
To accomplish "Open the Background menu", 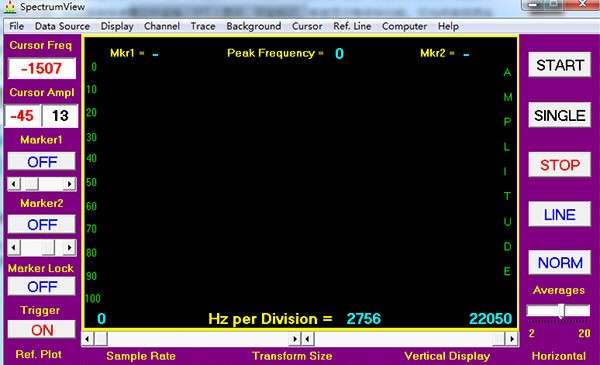I will (254, 26).
